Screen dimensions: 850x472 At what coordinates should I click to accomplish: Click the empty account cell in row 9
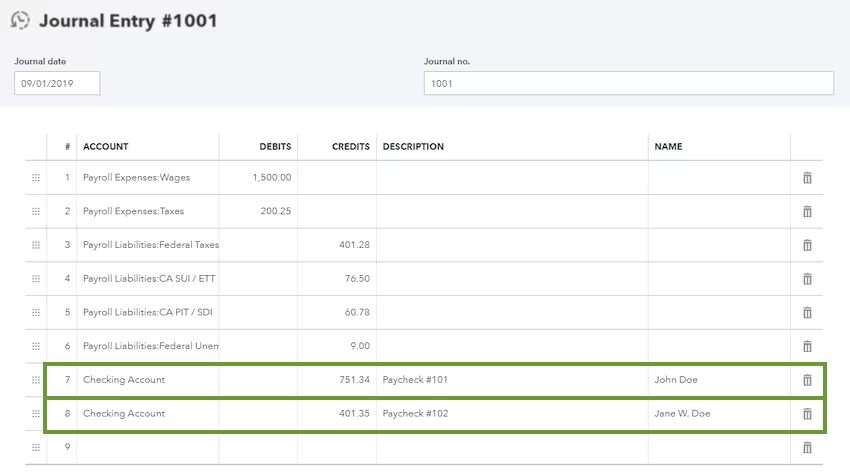click(148, 447)
